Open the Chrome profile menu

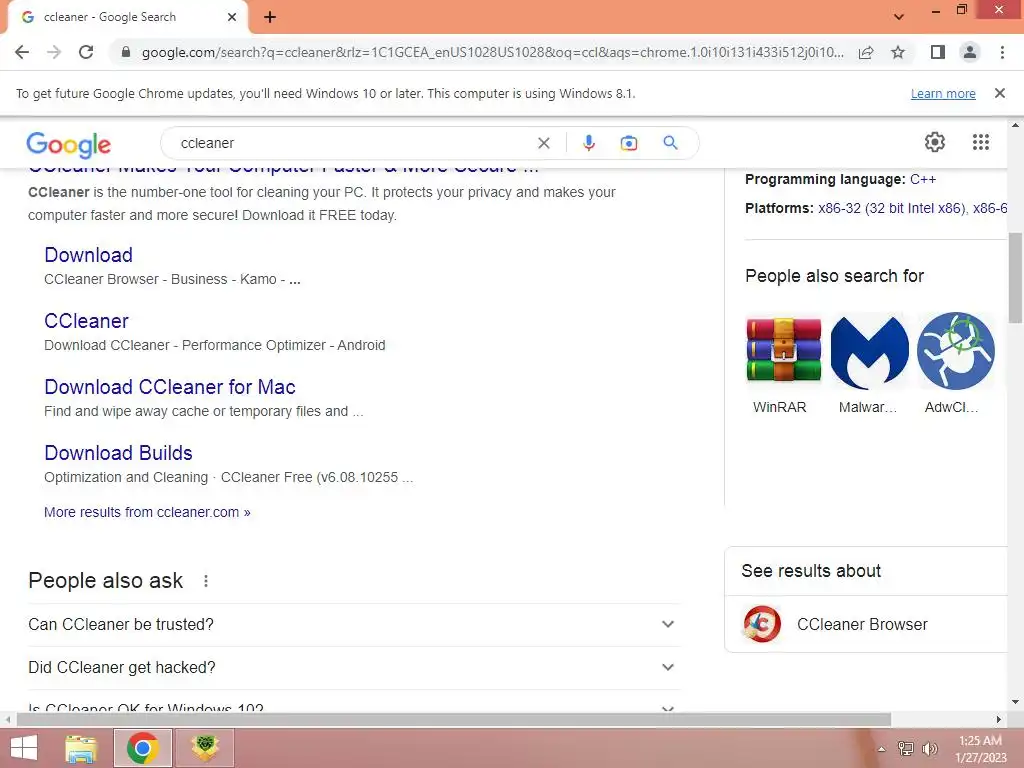tap(970, 52)
